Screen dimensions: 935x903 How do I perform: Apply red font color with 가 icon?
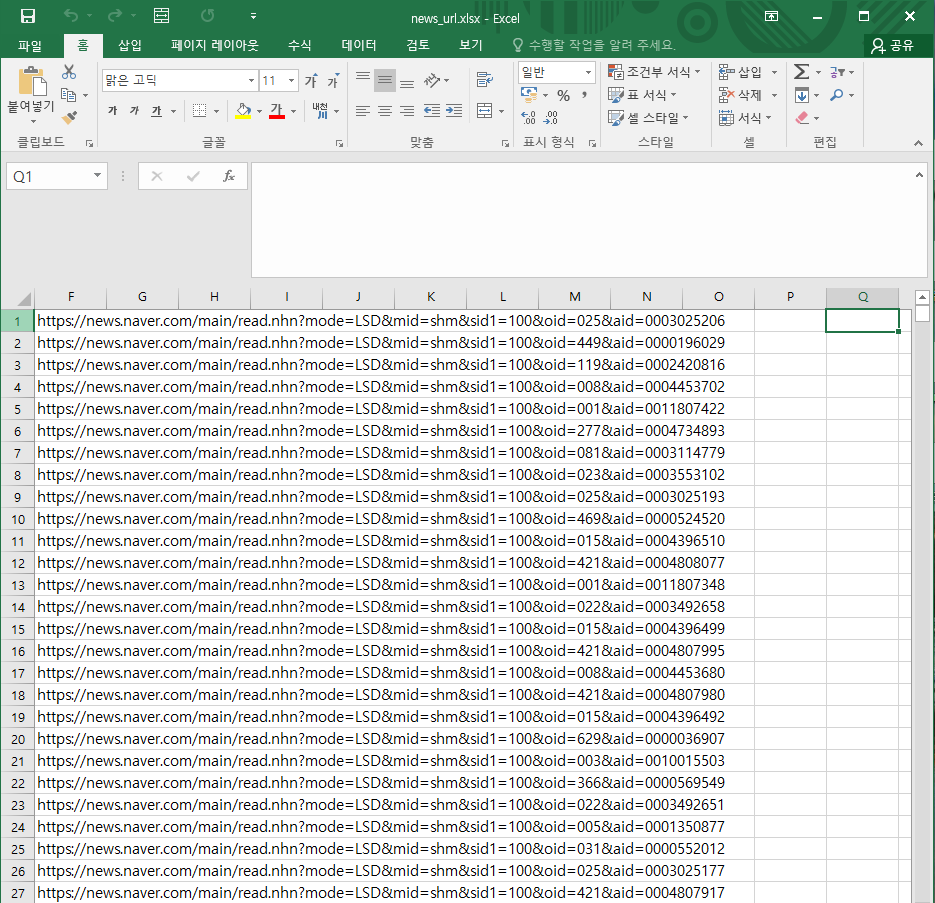pos(277,111)
